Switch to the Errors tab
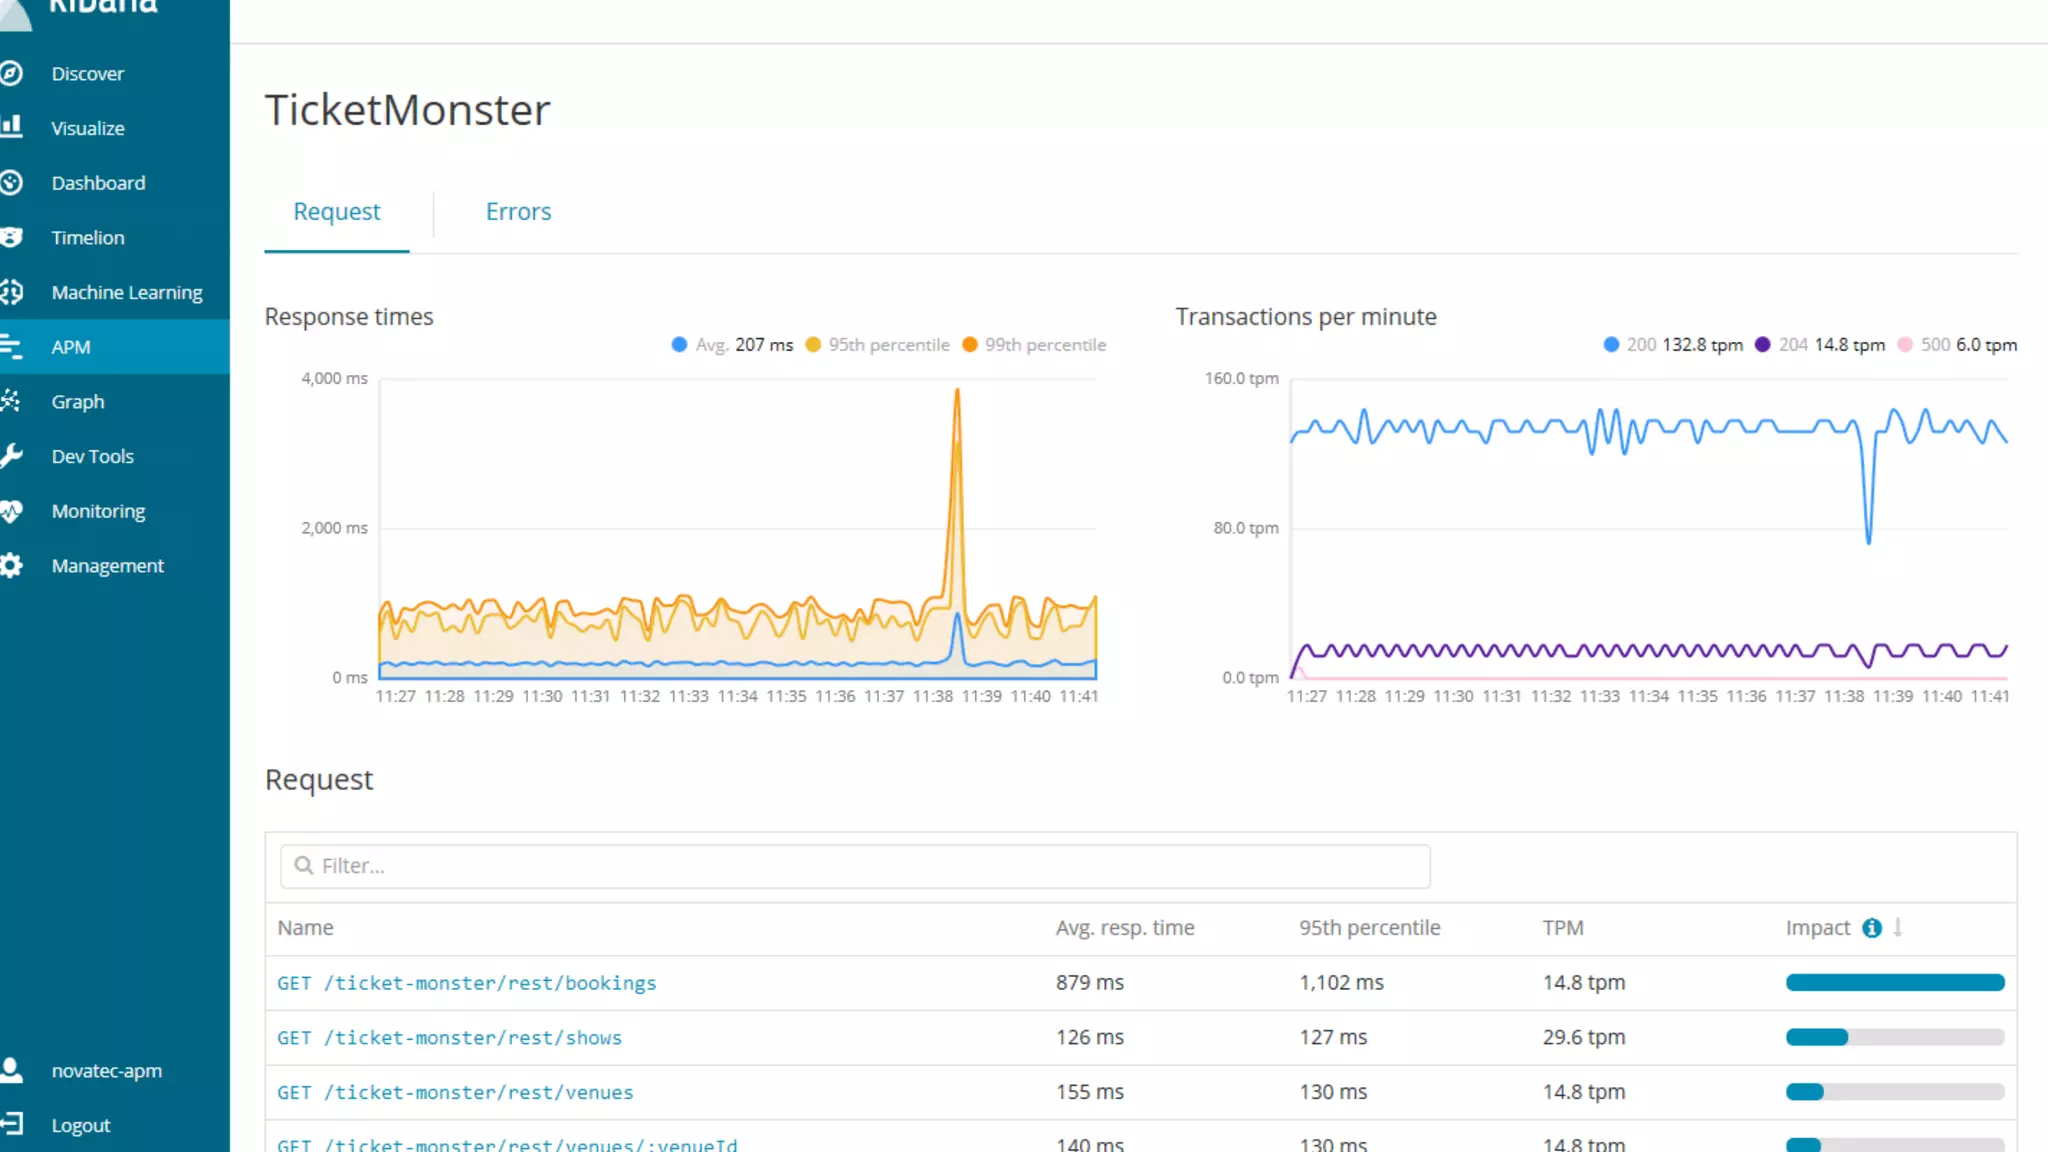The width and height of the screenshot is (2048, 1152). pyautogui.click(x=518, y=211)
